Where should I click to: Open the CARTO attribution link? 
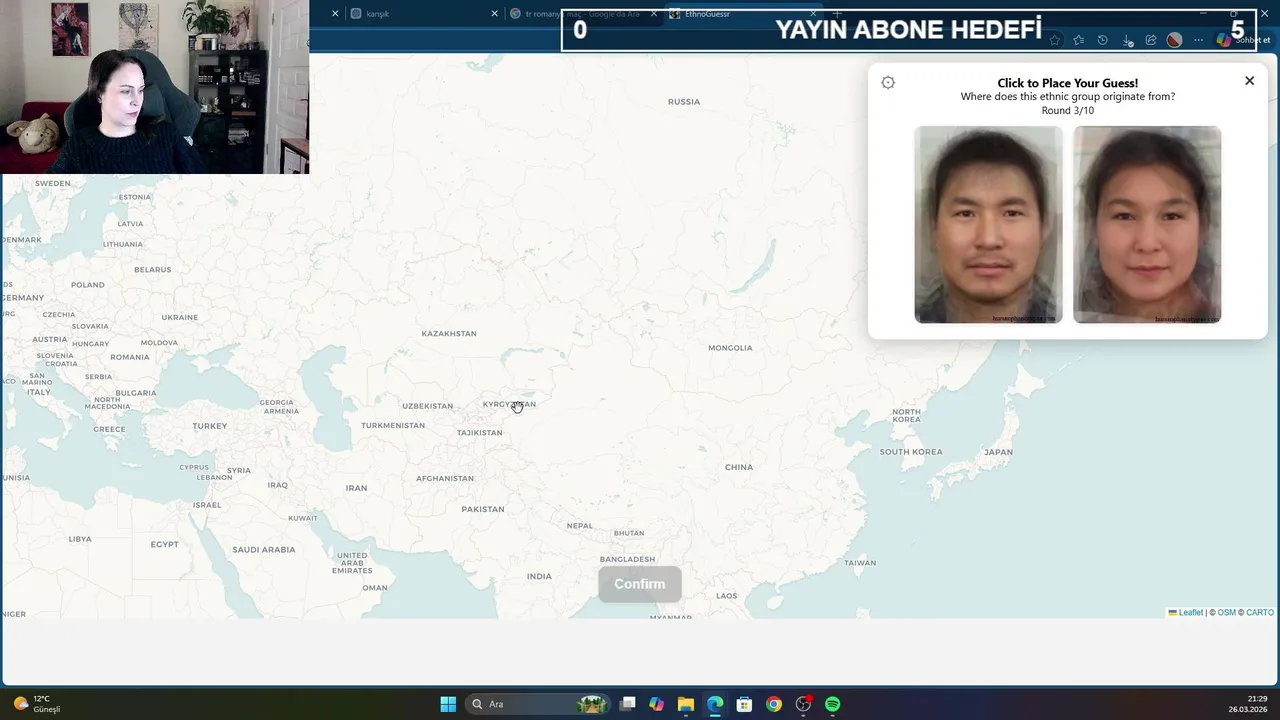[x=1260, y=613]
